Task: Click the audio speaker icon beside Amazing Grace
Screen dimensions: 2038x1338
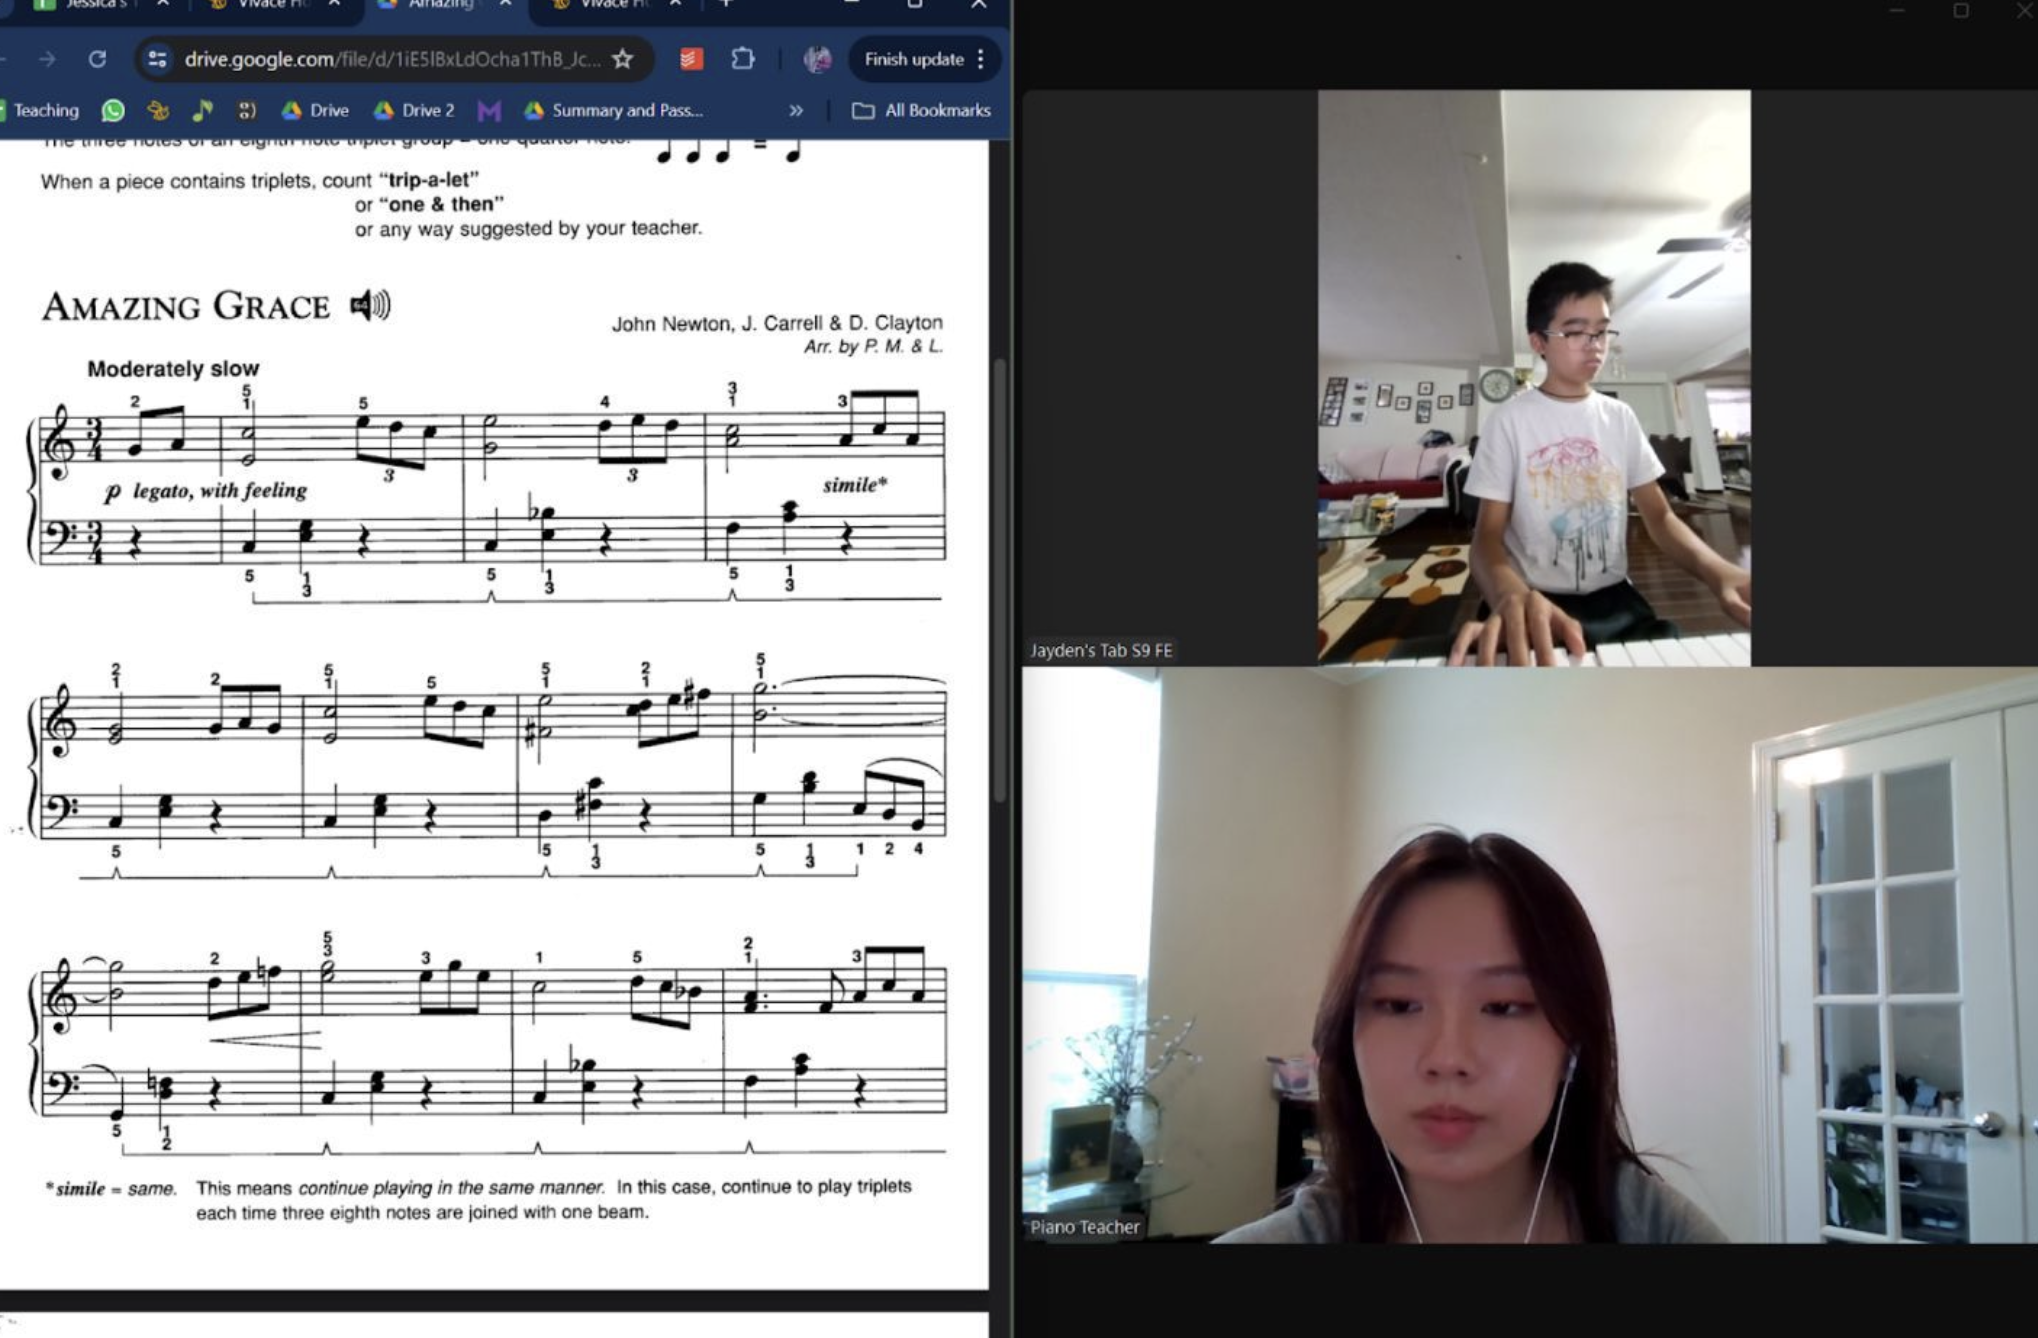Action: click(x=370, y=305)
